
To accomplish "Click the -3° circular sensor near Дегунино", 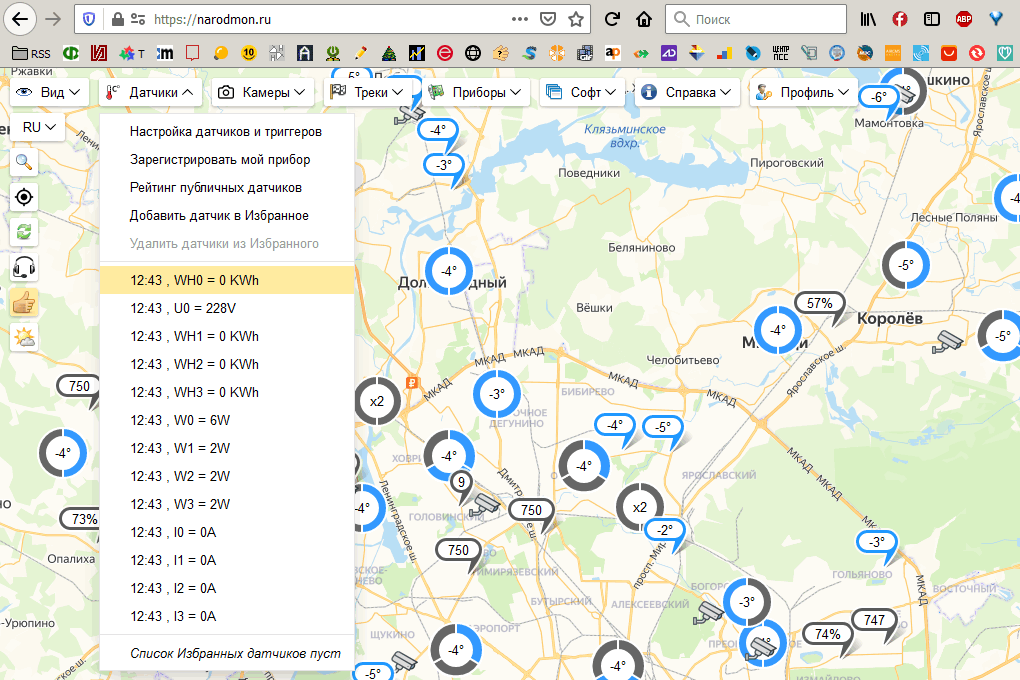I will [497, 394].
